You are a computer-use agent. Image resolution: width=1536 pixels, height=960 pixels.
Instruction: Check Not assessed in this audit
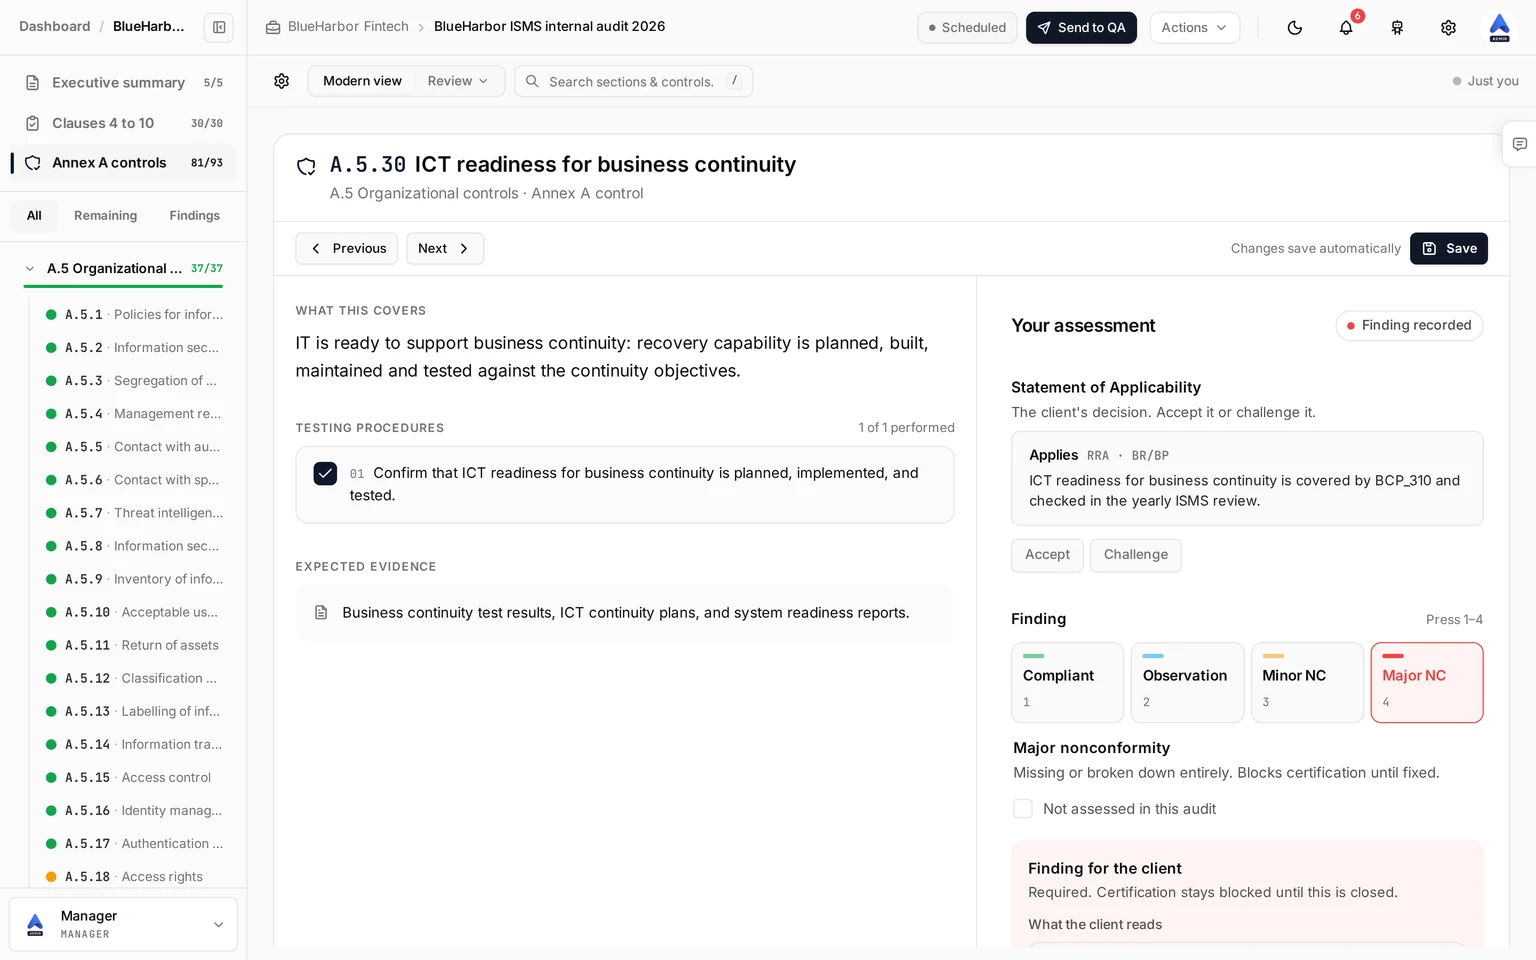pyautogui.click(x=1022, y=808)
